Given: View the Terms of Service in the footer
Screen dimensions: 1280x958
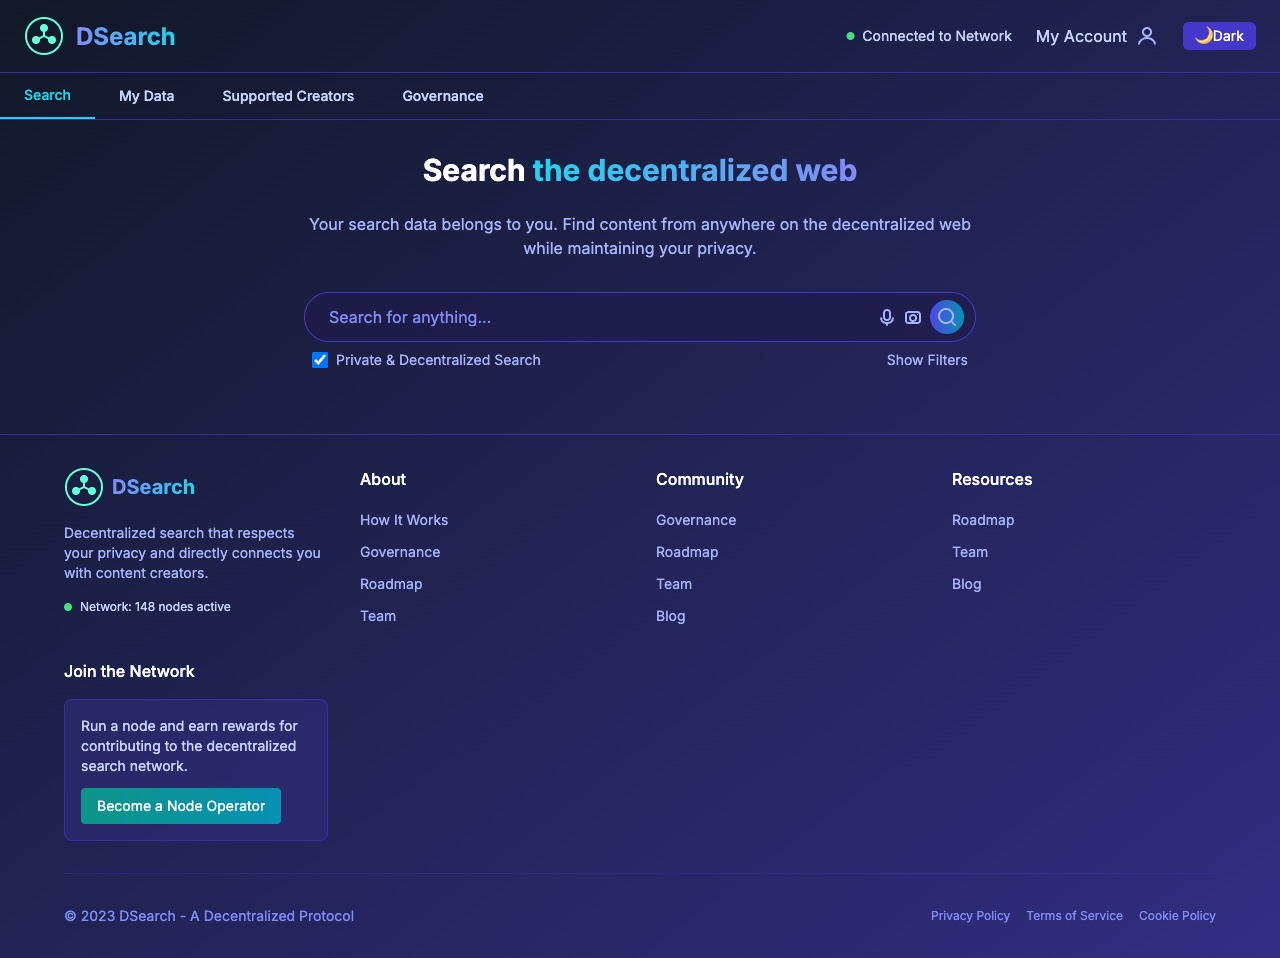Looking at the screenshot, I should [1074, 915].
